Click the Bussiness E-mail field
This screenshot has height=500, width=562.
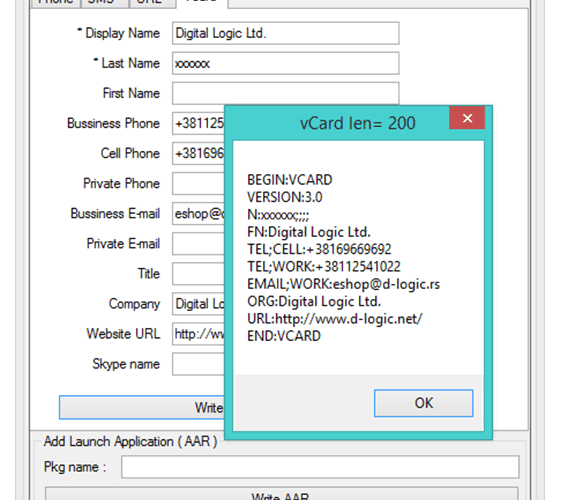pos(198,214)
